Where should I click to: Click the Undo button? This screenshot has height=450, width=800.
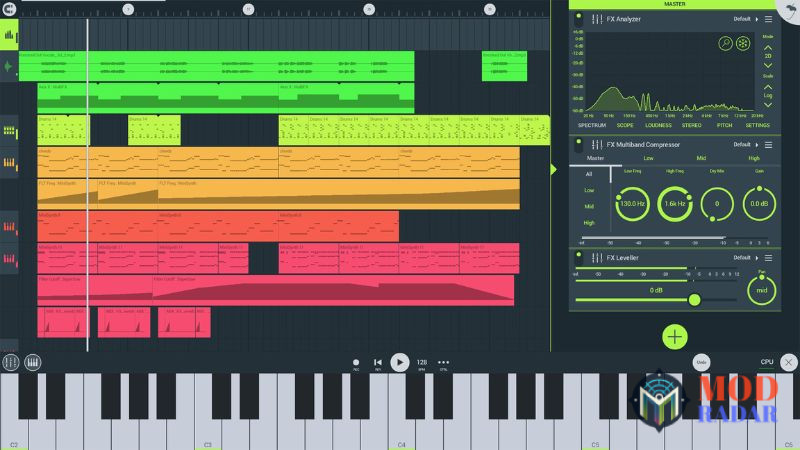[x=702, y=362]
